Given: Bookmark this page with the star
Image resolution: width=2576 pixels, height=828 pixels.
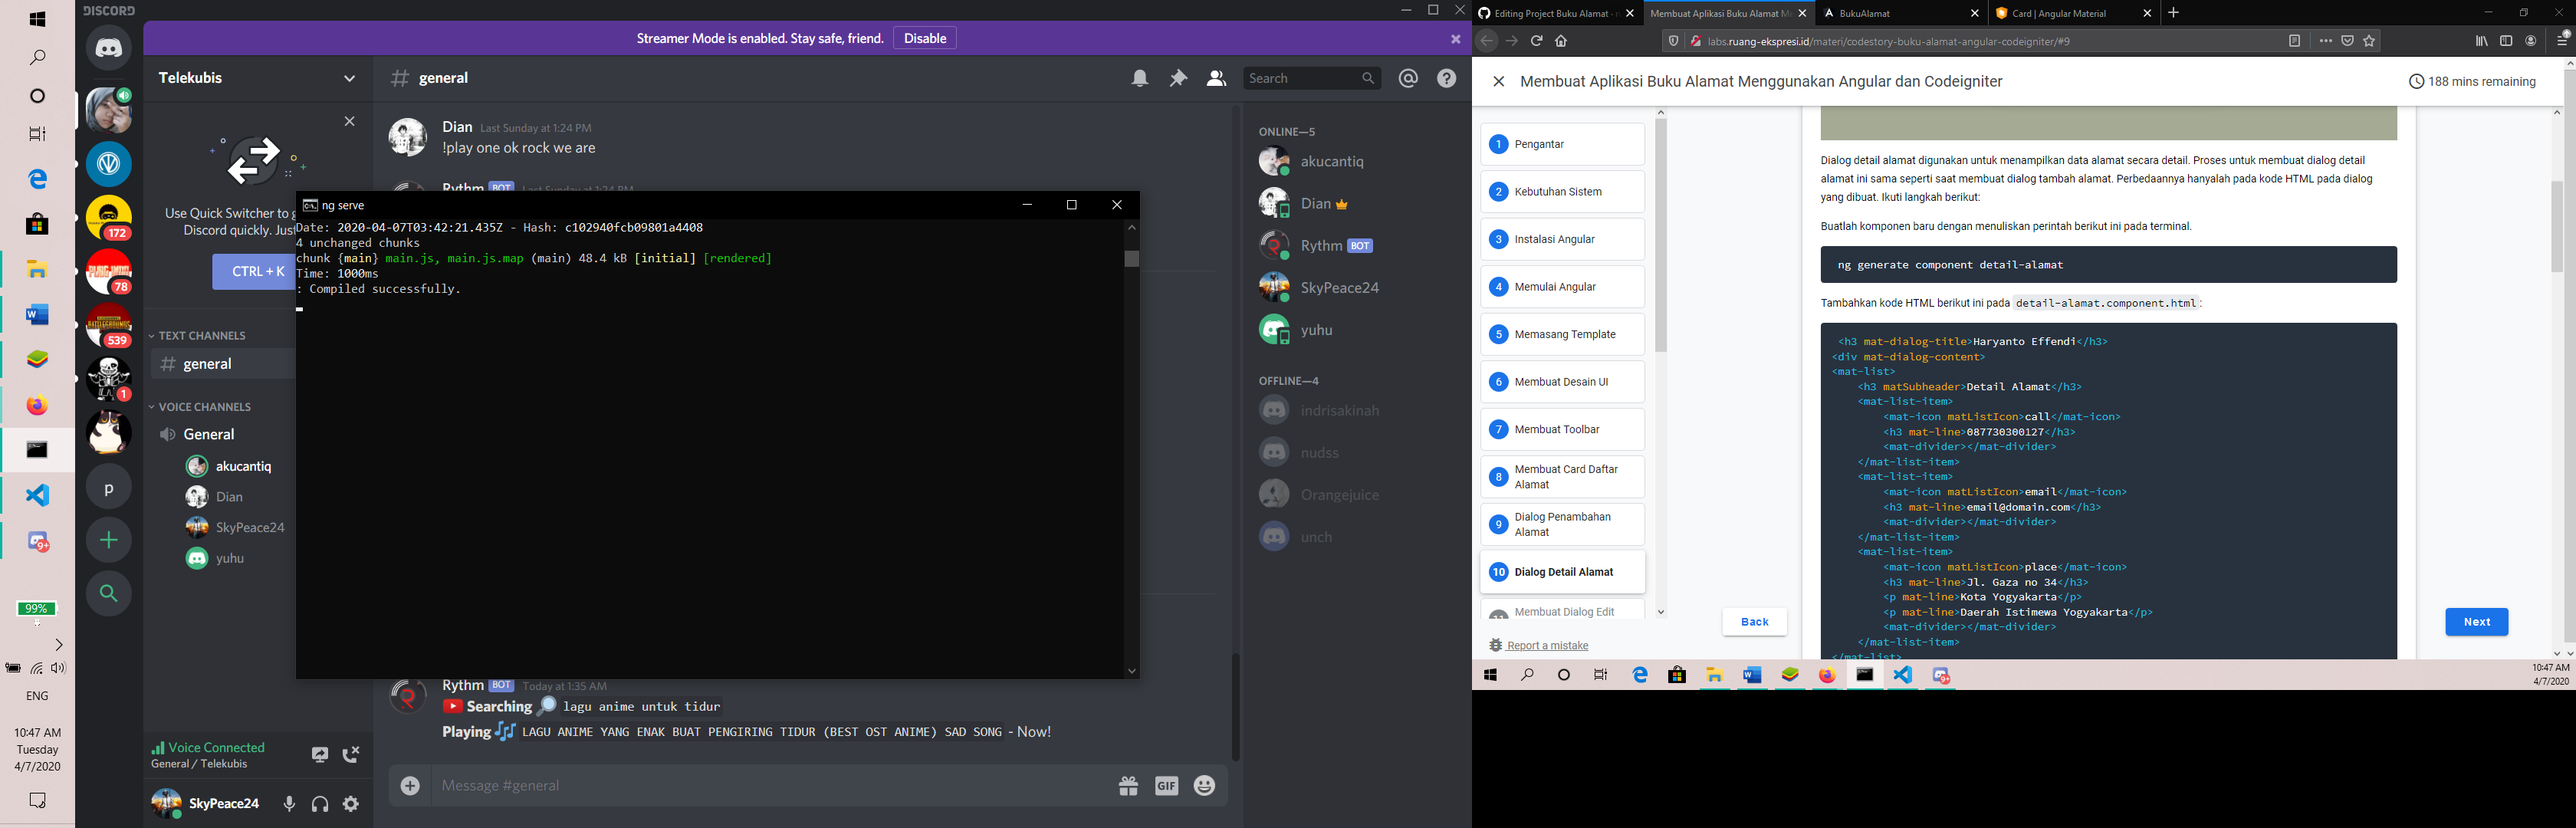Looking at the screenshot, I should point(2369,41).
